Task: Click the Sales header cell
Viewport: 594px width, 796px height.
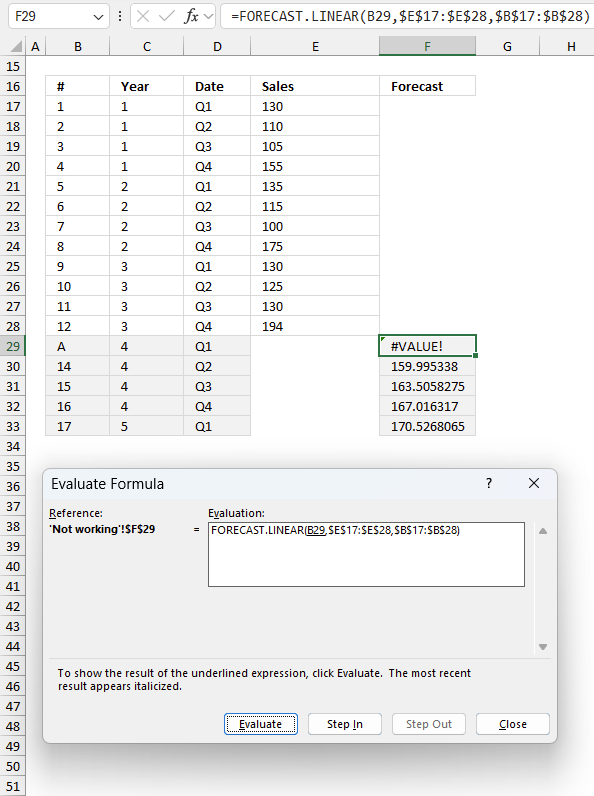Action: 315,86
